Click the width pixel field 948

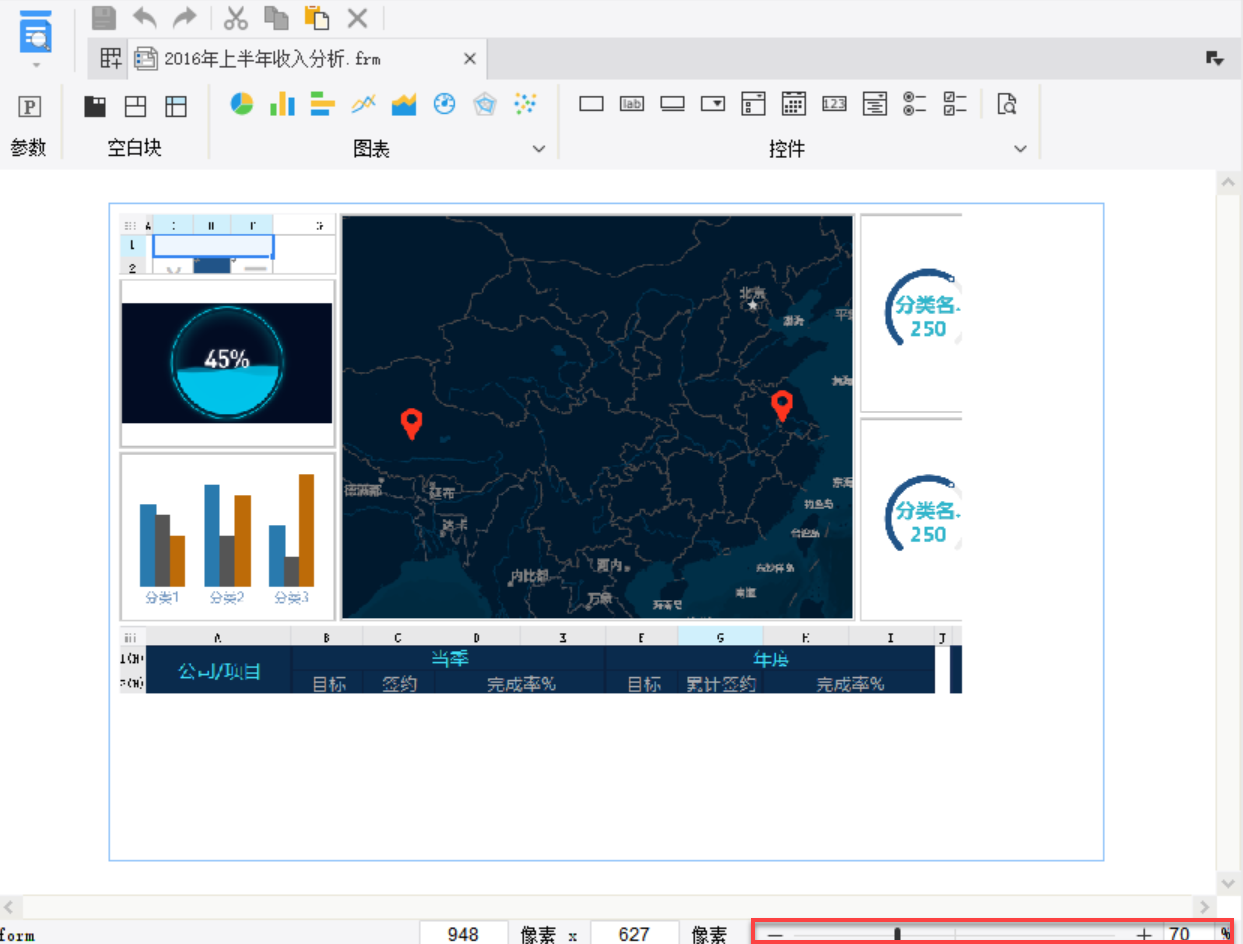coord(463,934)
